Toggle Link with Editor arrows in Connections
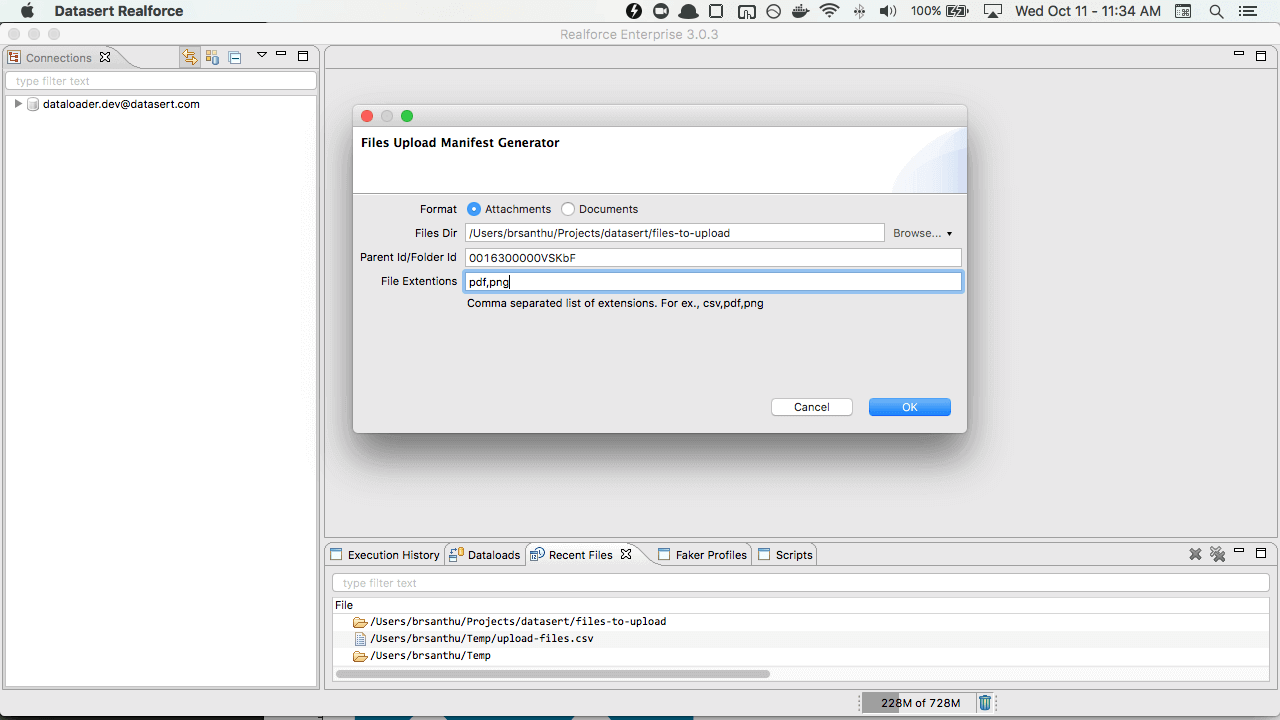The image size is (1280, 720). 190,57
